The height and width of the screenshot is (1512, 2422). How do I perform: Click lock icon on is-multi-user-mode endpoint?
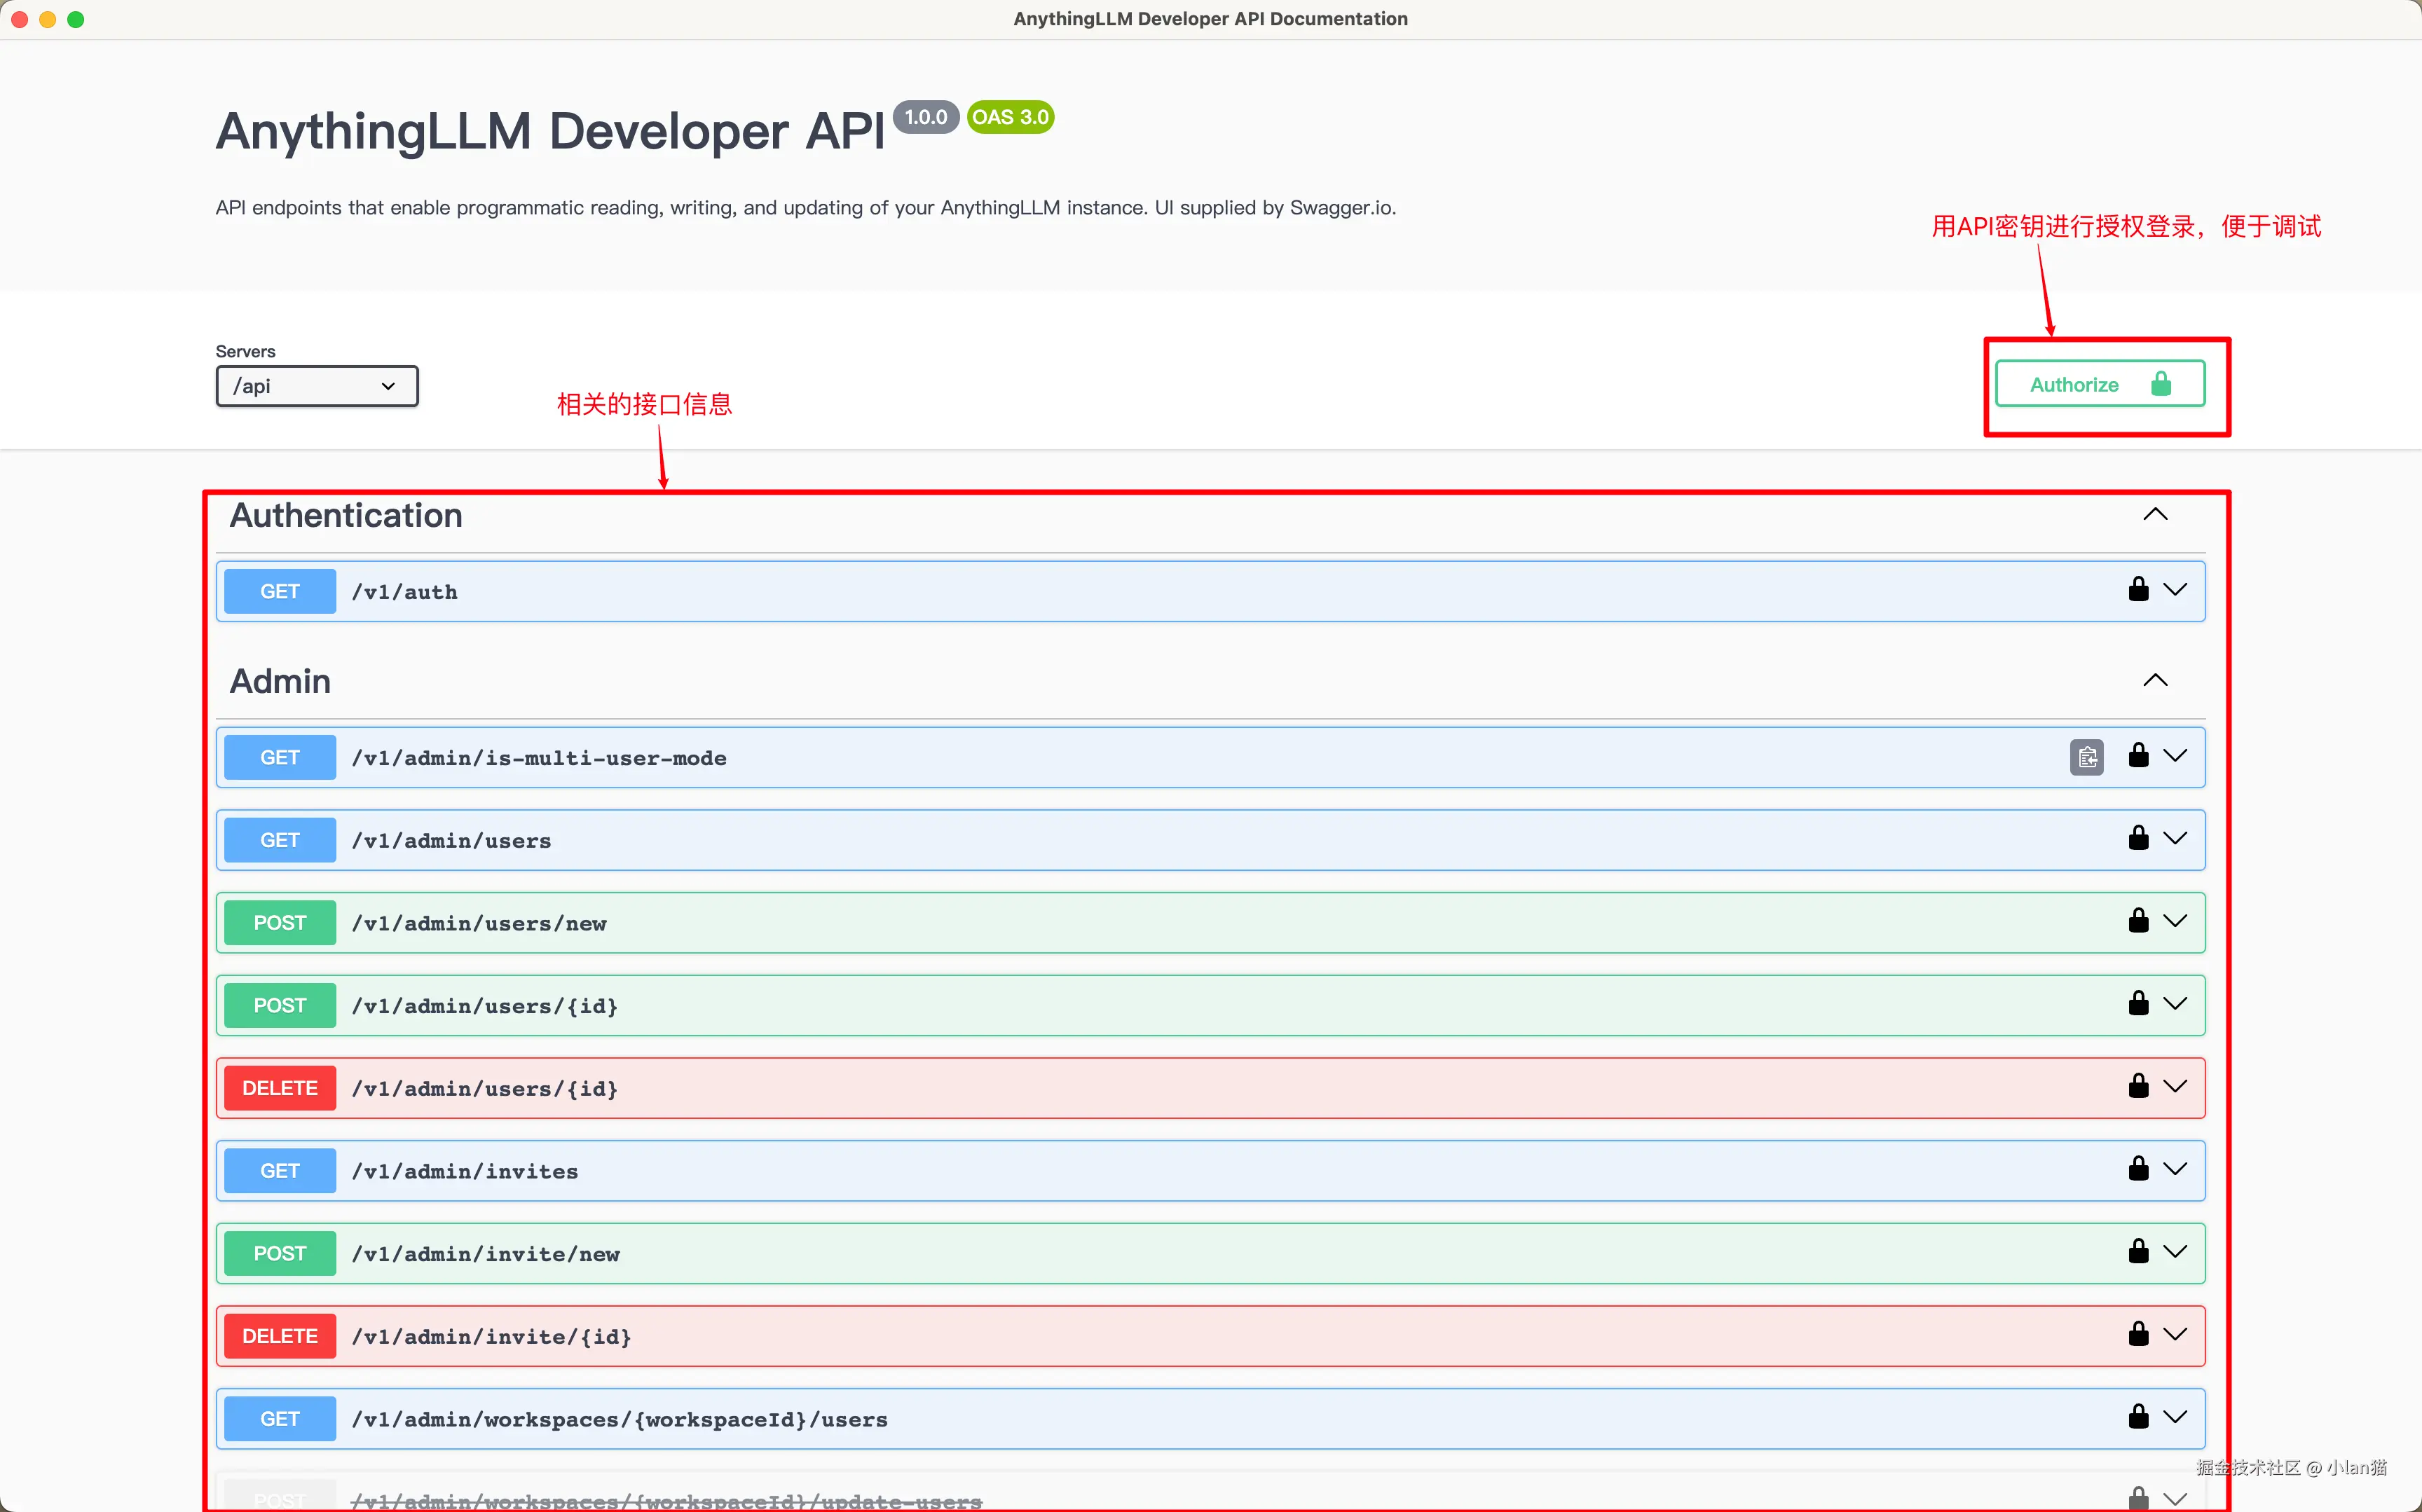2138,756
